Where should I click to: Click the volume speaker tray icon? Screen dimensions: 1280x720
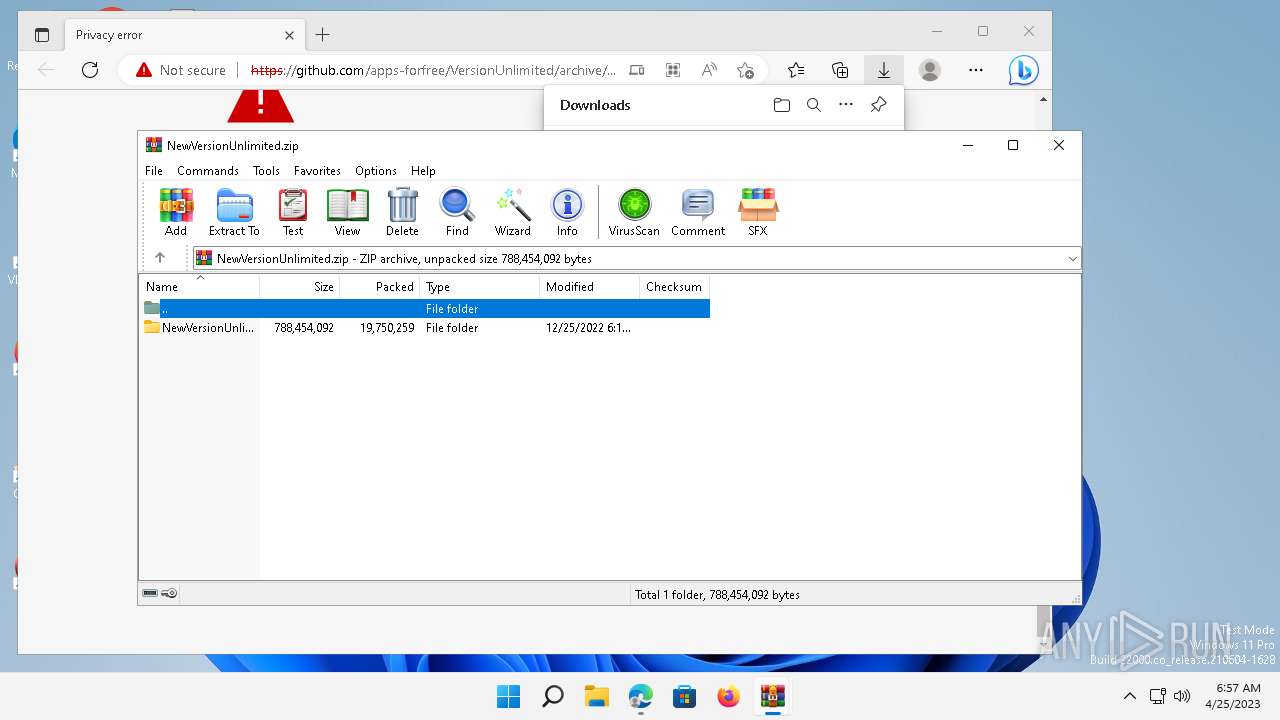pyautogui.click(x=1182, y=696)
